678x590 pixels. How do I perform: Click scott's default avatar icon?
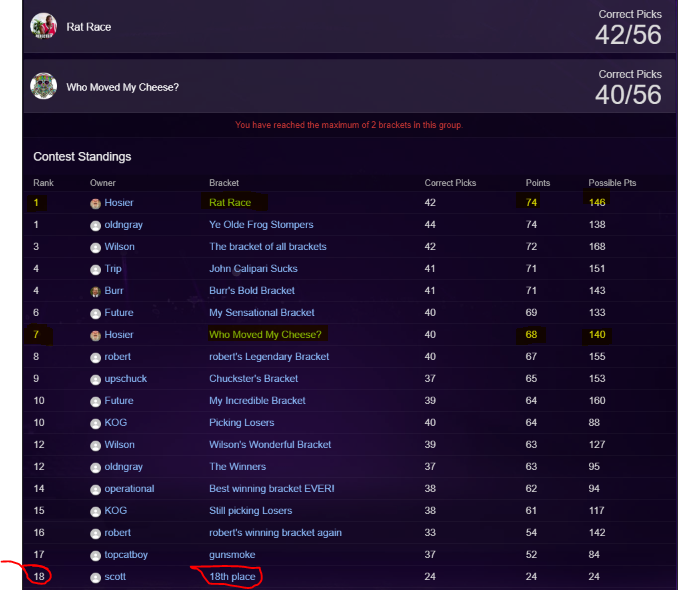click(x=95, y=577)
